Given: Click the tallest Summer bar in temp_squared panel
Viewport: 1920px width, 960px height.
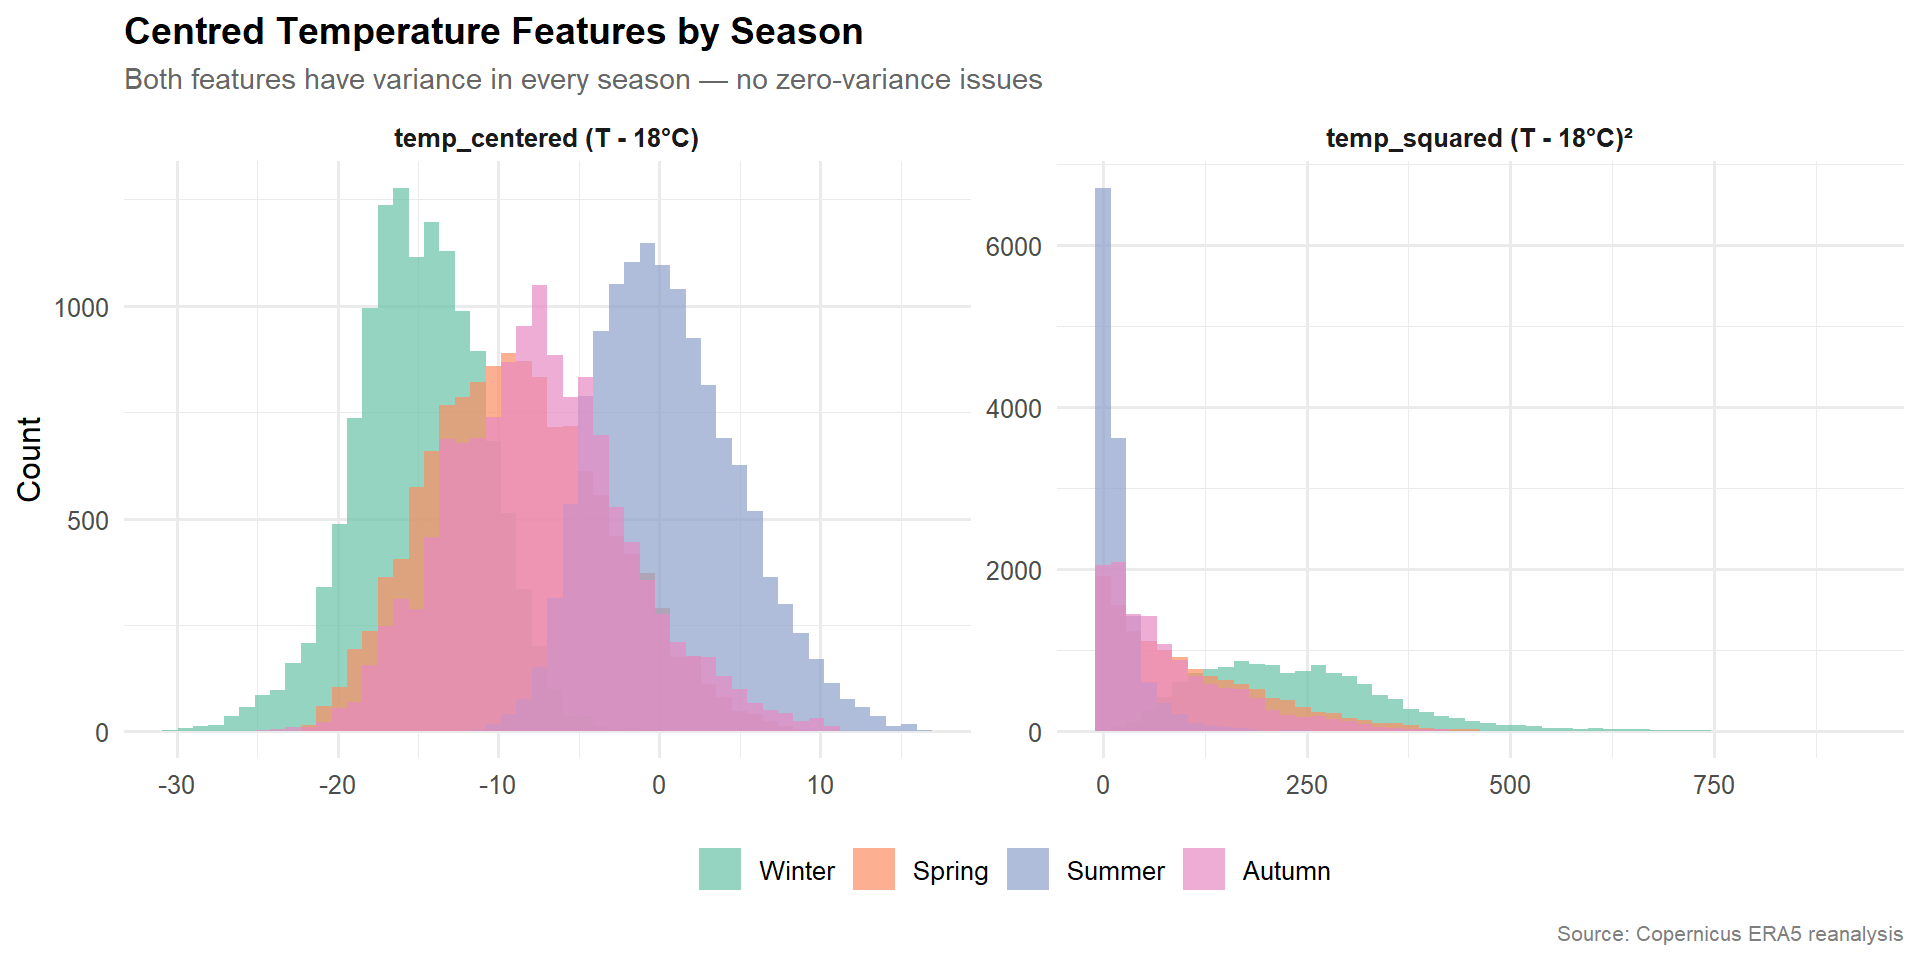Looking at the screenshot, I should tap(1103, 400).
